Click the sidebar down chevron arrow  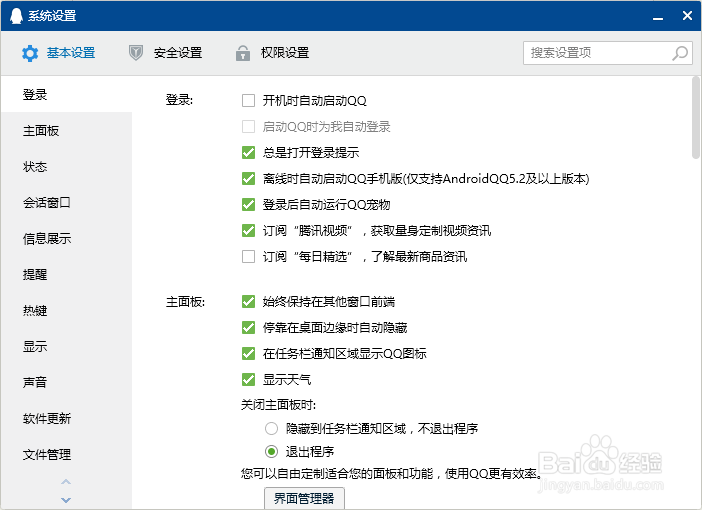coord(66,500)
